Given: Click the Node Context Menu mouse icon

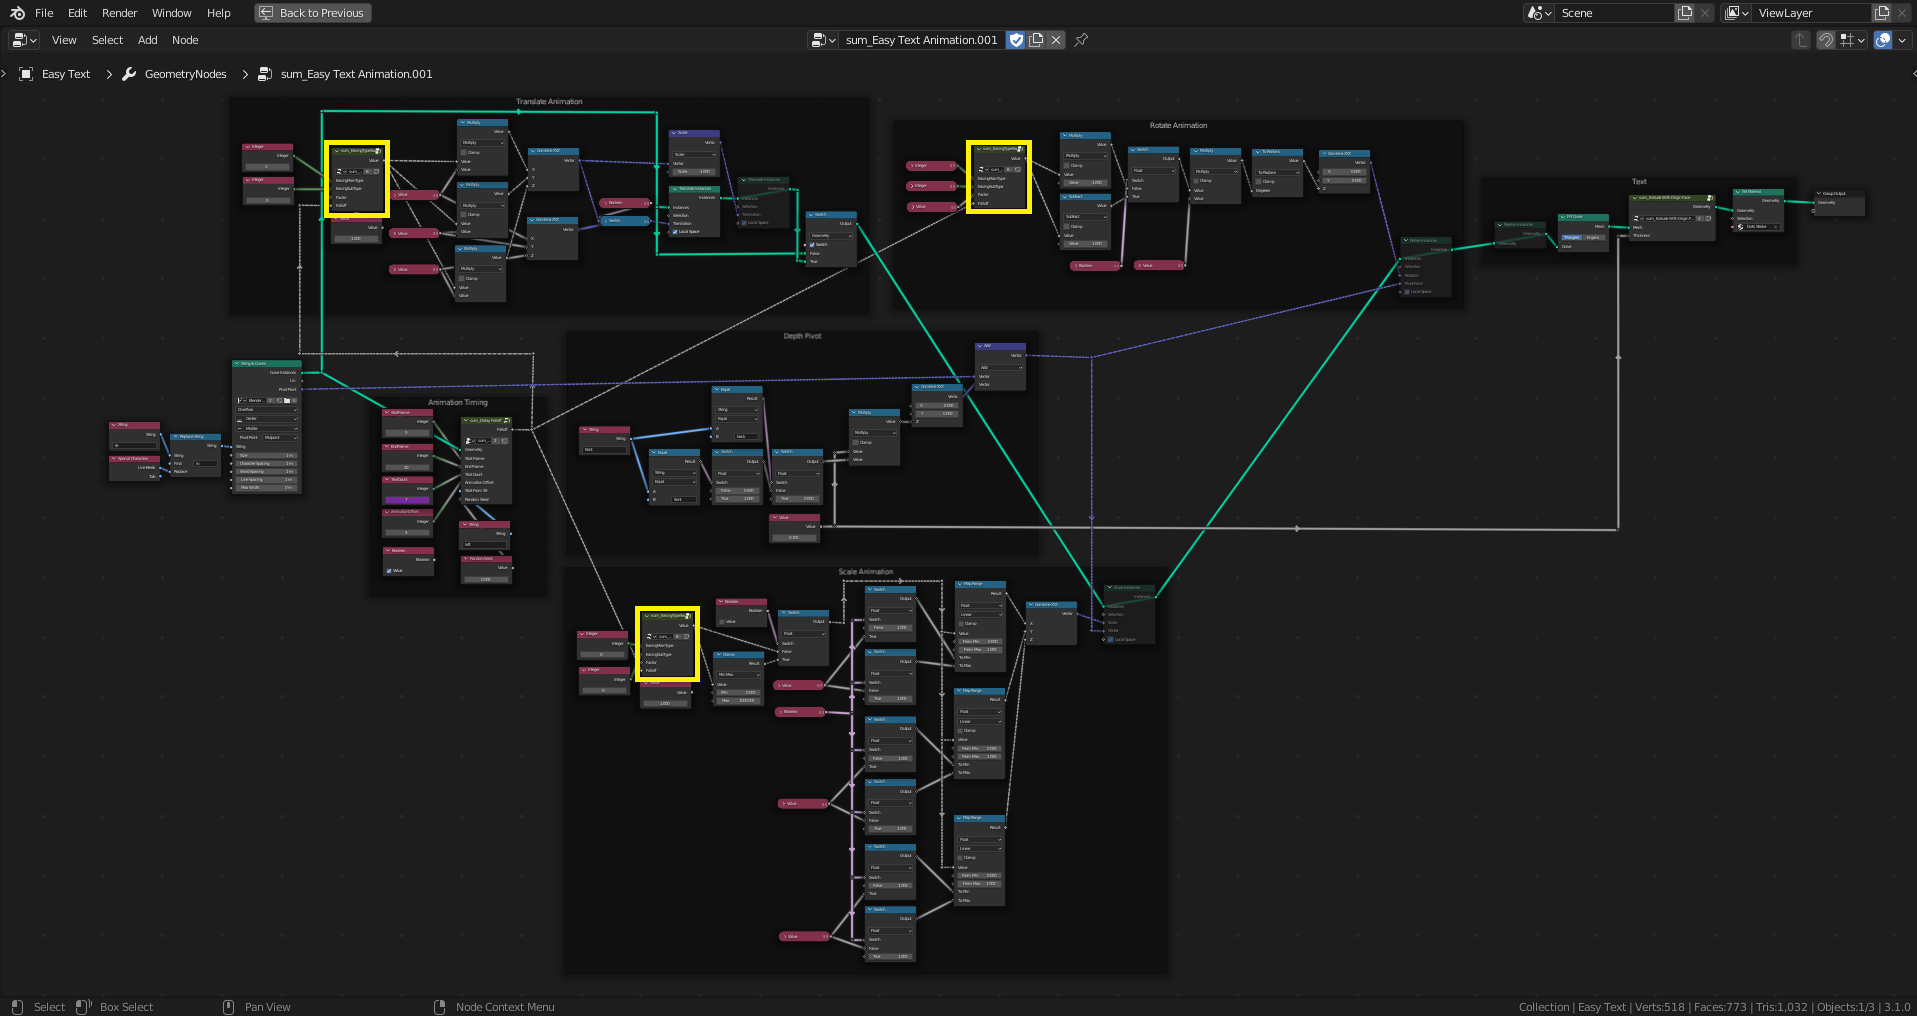Looking at the screenshot, I should pos(439,1007).
